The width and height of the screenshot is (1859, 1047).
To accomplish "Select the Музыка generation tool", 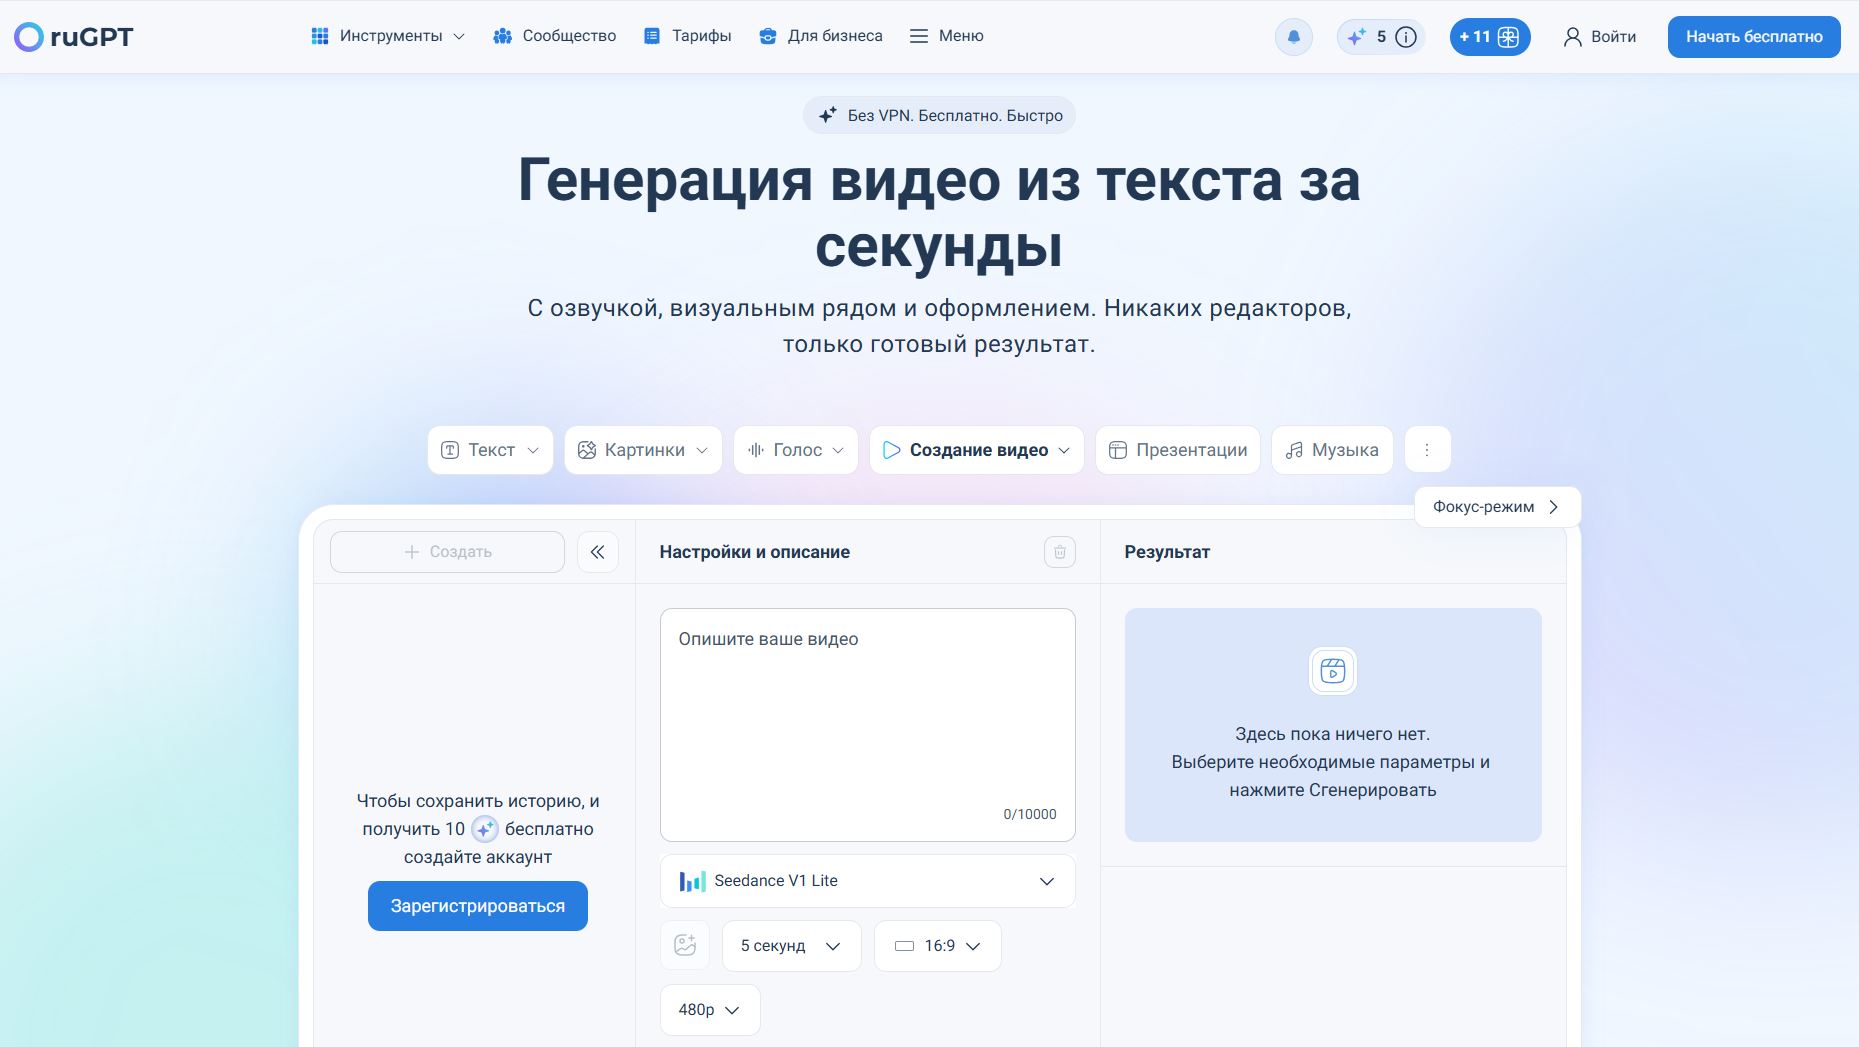I will [1331, 450].
